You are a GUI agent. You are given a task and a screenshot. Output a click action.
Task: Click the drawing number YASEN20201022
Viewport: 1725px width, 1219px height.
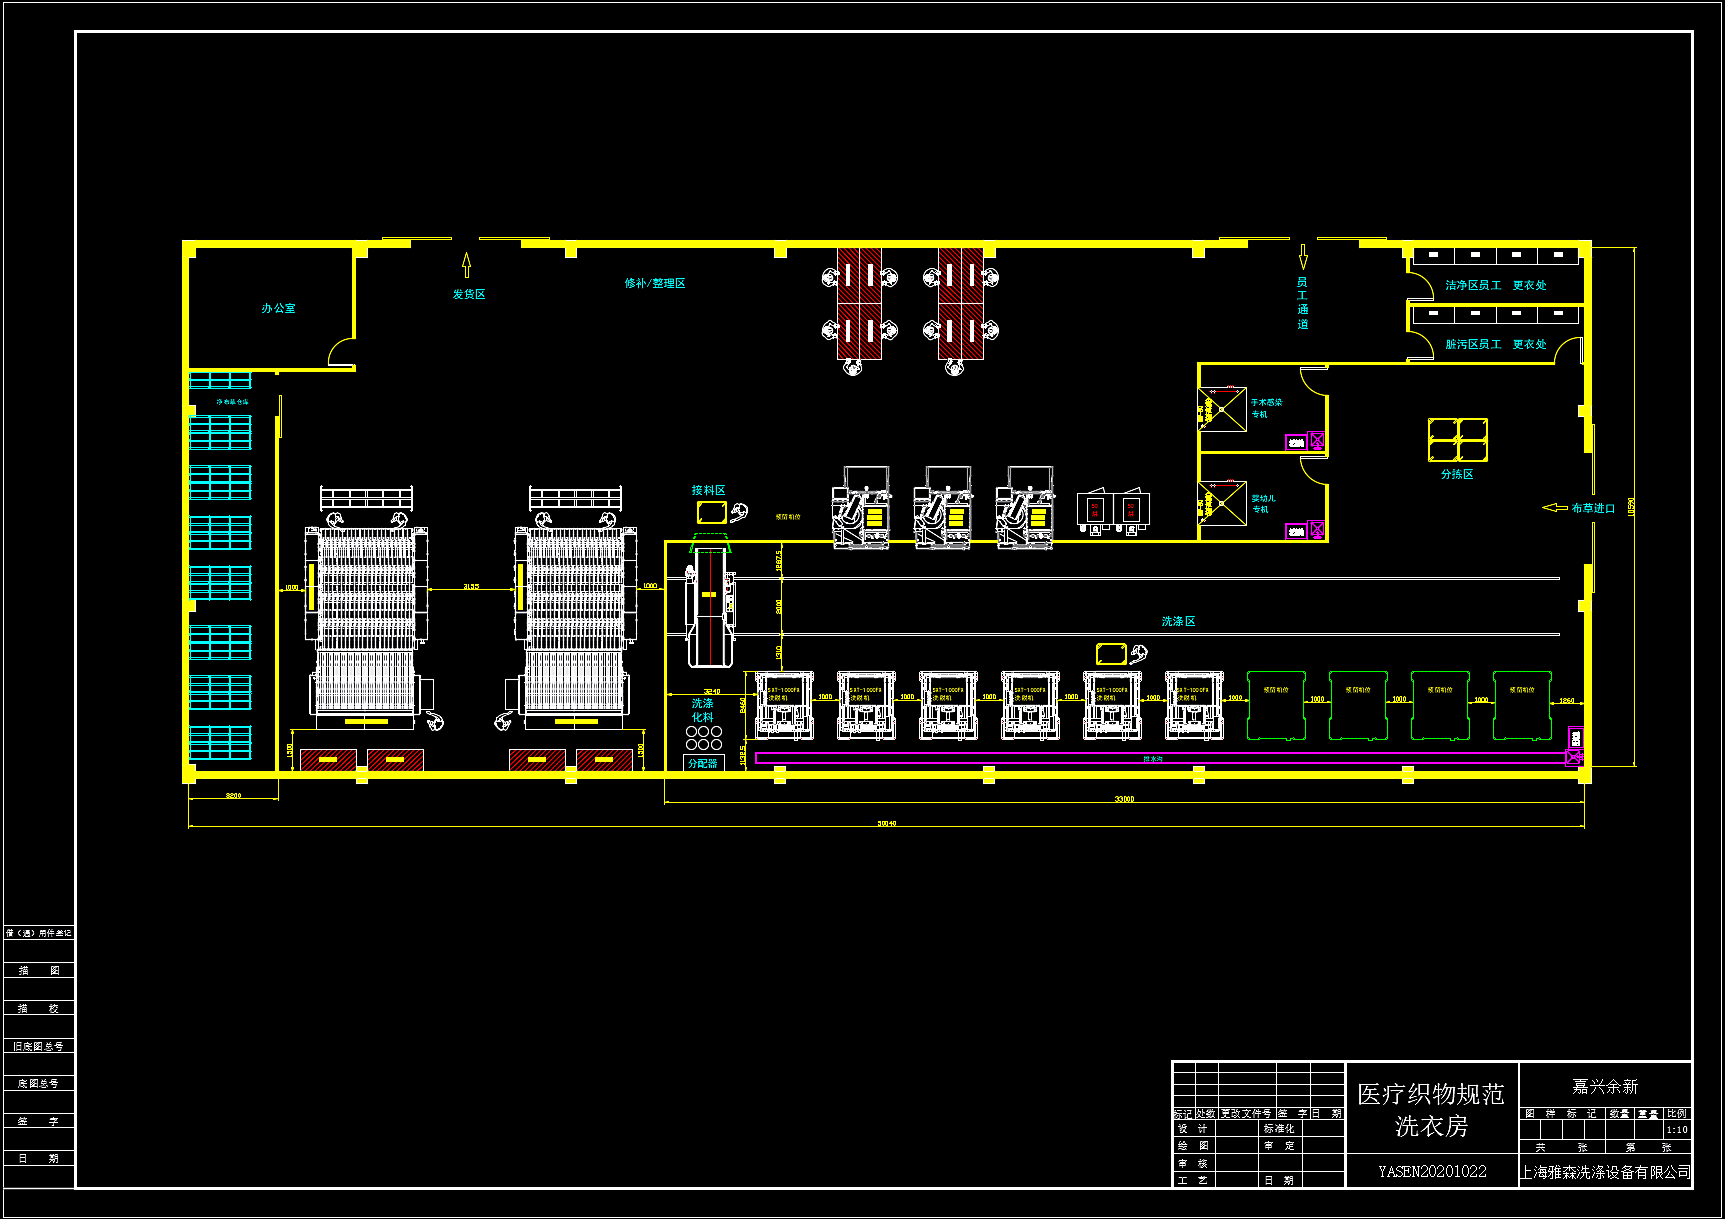(1432, 1172)
